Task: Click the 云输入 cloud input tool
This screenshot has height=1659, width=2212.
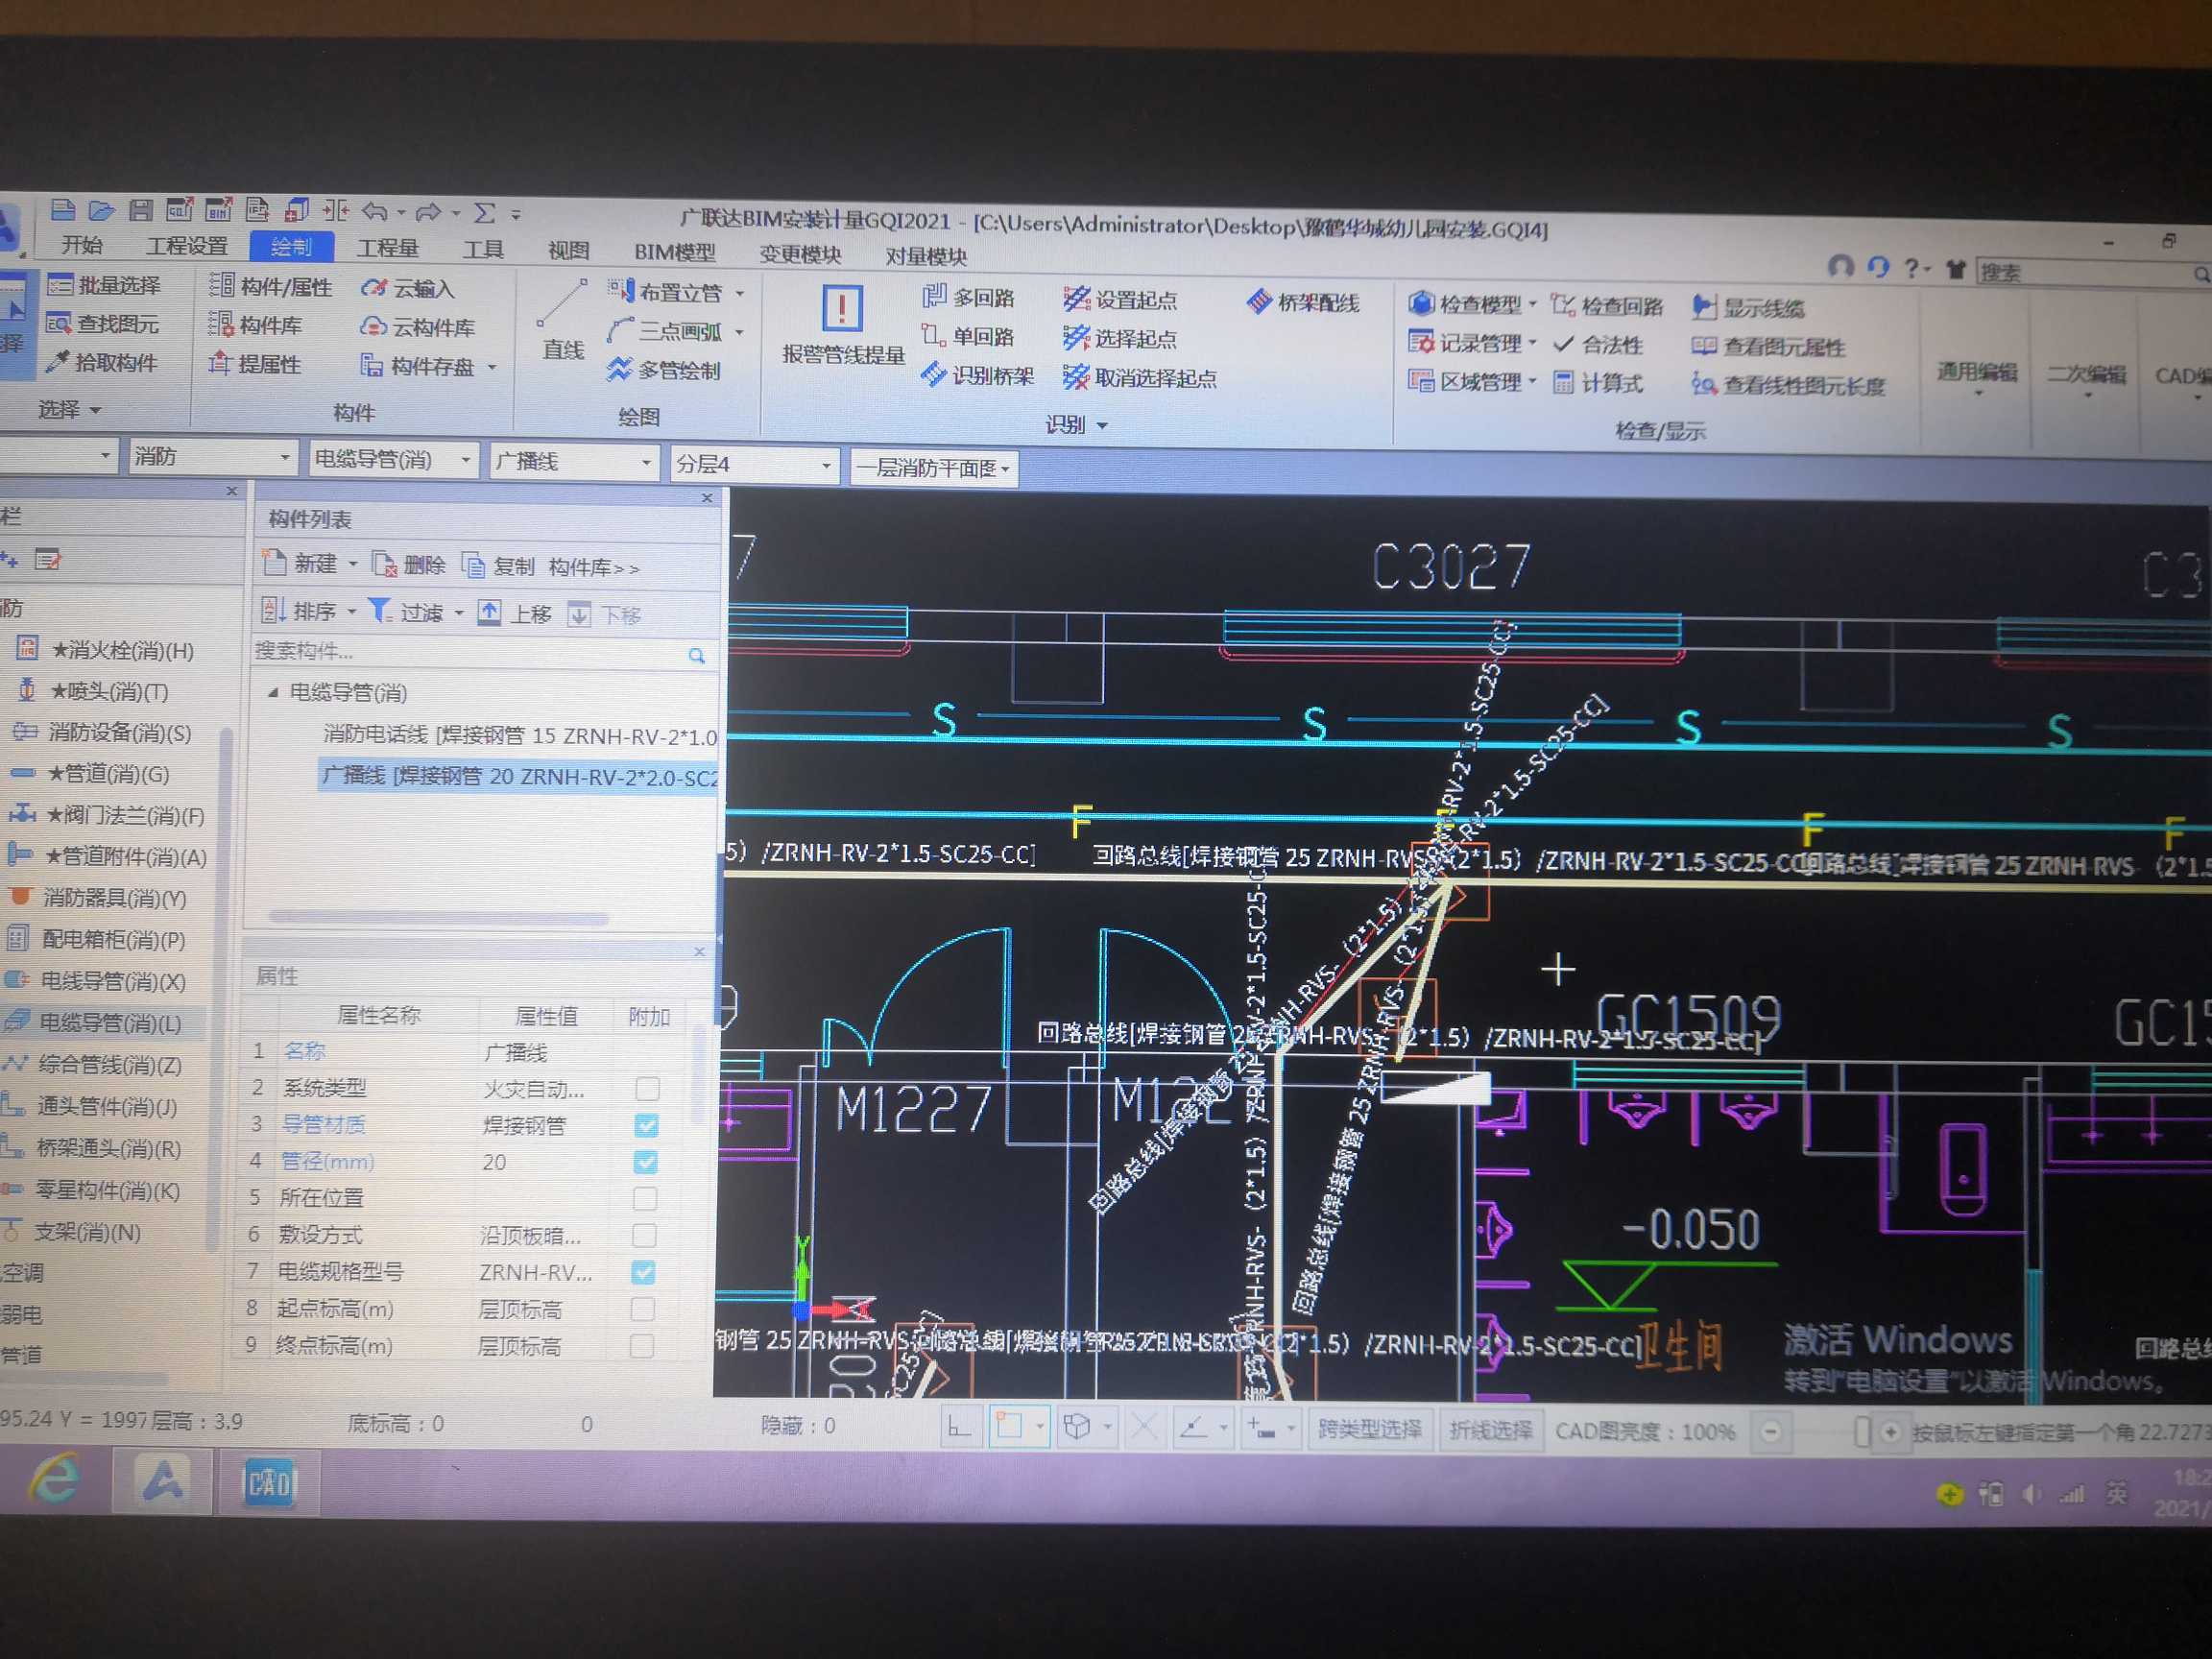Action: [408, 289]
